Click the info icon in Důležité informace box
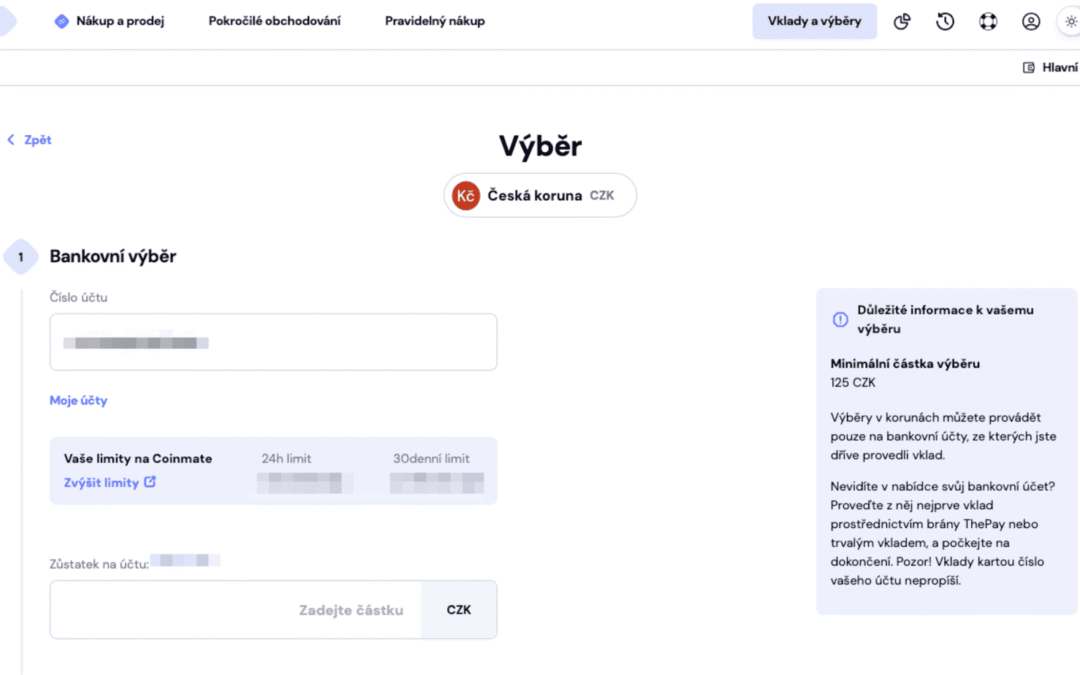Screen dimensions: 1080x675 (840, 319)
